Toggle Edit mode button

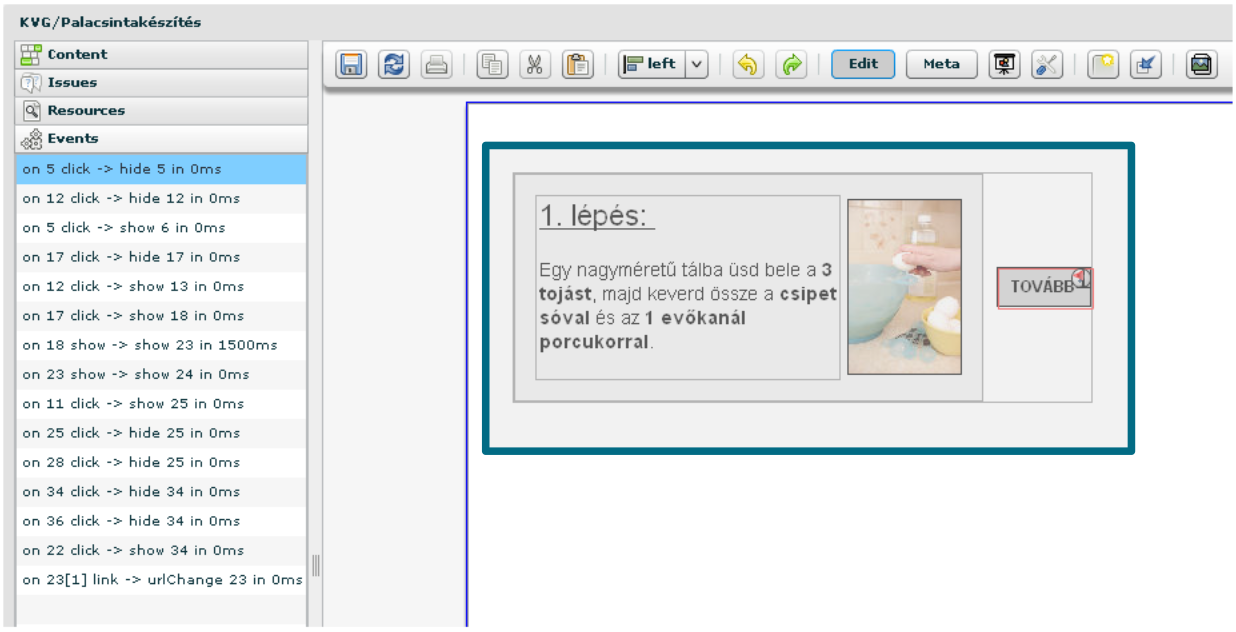(x=863, y=64)
